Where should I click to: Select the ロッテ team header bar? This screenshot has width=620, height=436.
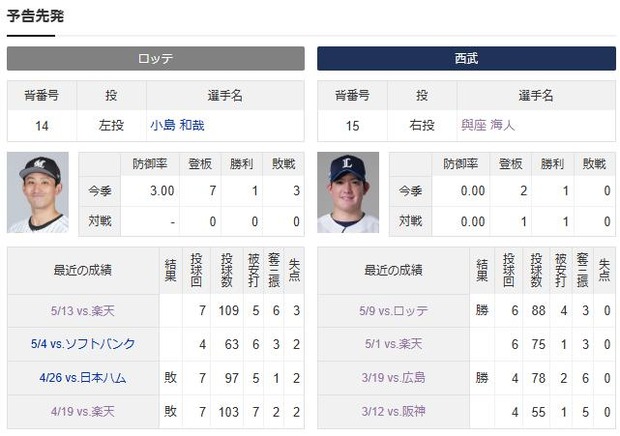point(155,59)
